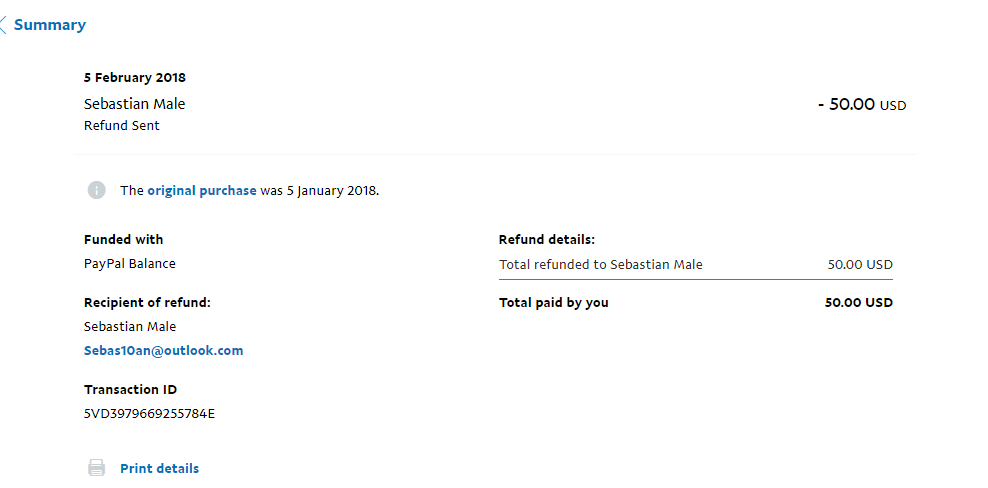Click the bold 50.00 USD total
The image size is (988, 488).
click(x=859, y=303)
